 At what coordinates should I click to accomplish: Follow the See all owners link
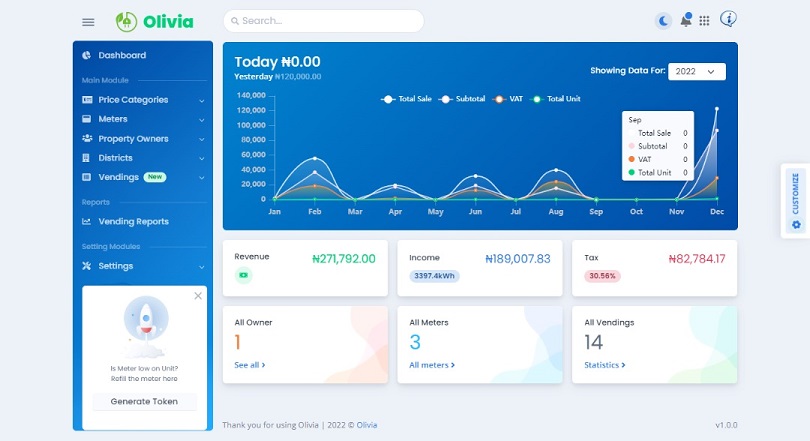250,365
